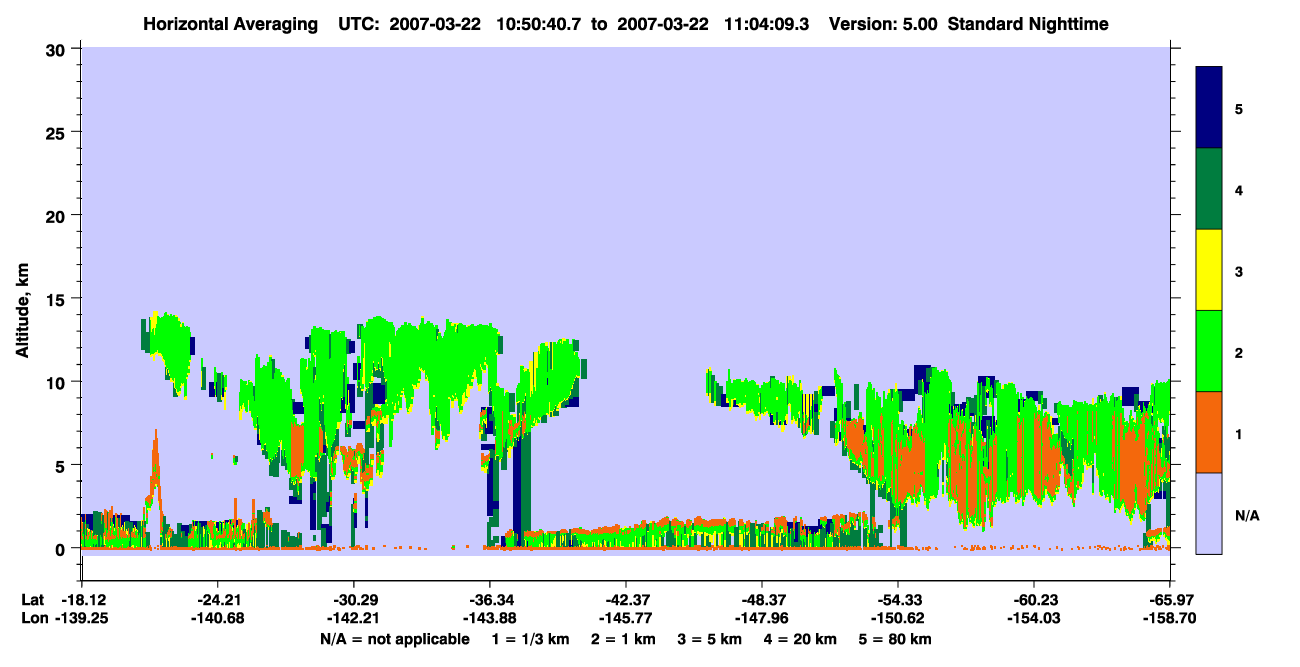The width and height of the screenshot is (1300, 667).
Task: Click latitude value -54.33
Action: [x=898, y=600]
